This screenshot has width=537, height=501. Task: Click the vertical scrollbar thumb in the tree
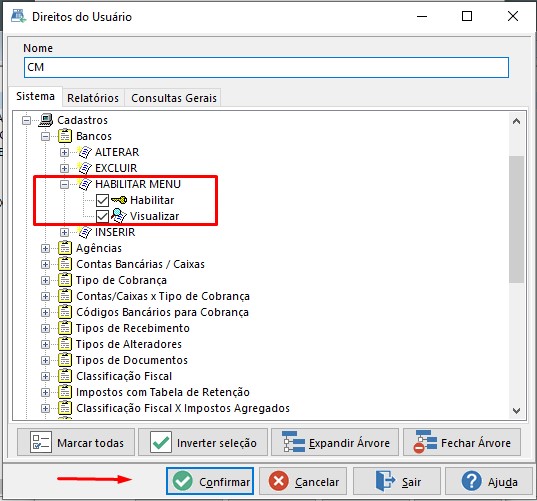516,219
